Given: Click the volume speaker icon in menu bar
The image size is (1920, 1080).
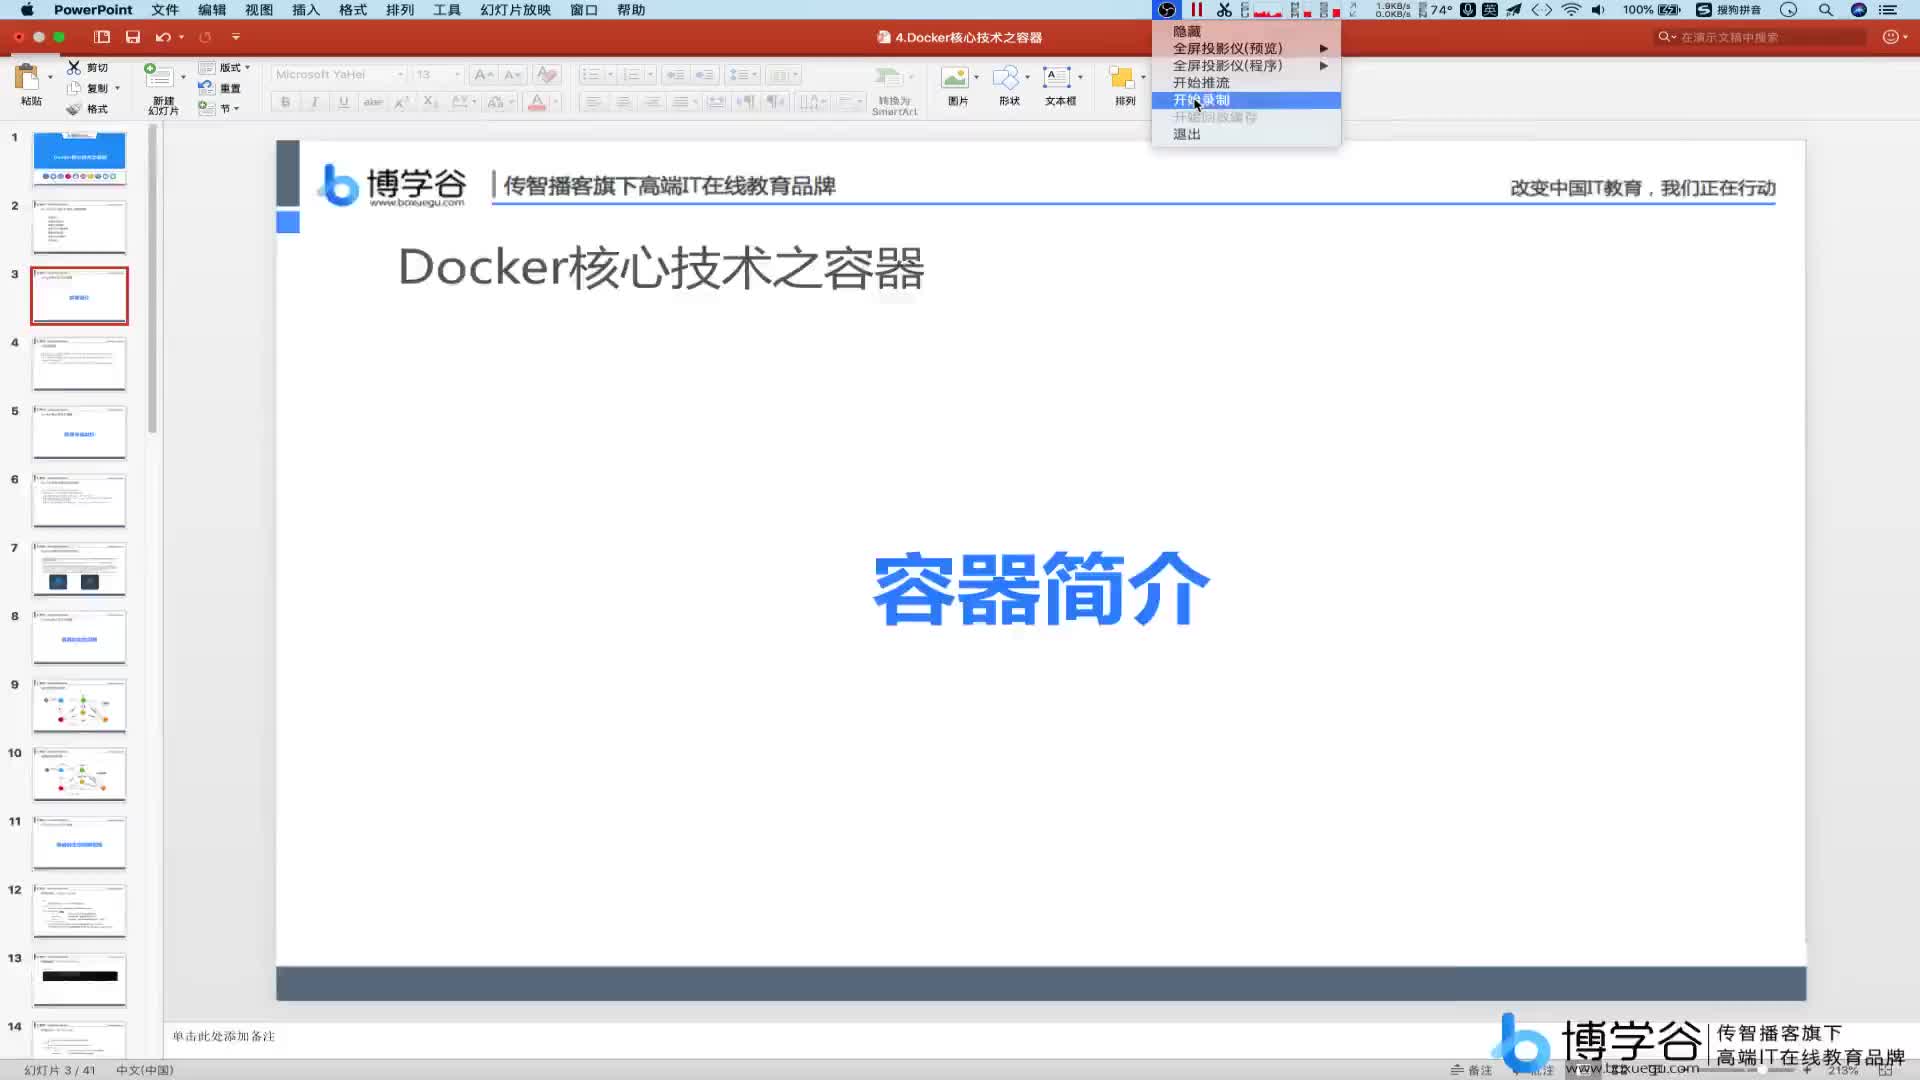Looking at the screenshot, I should point(1598,10).
